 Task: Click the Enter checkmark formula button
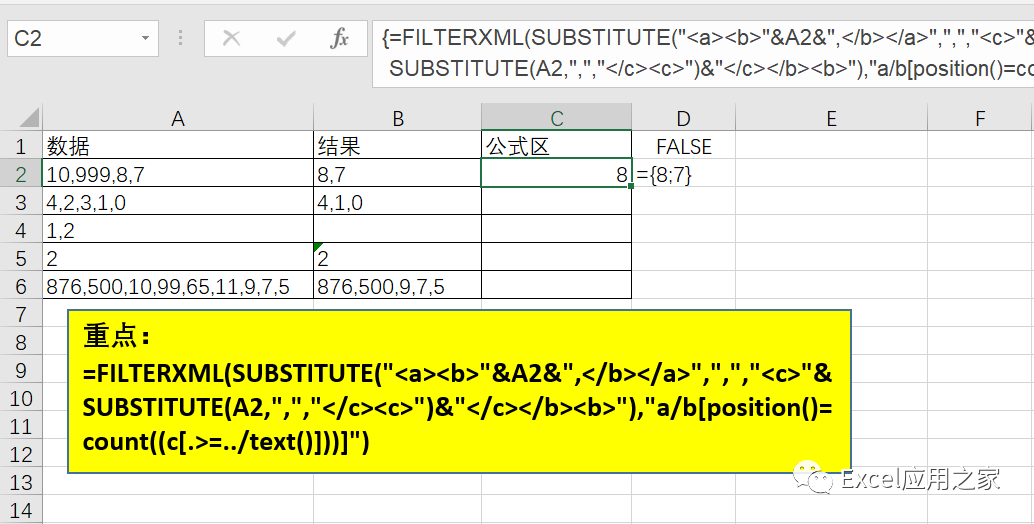tap(286, 38)
